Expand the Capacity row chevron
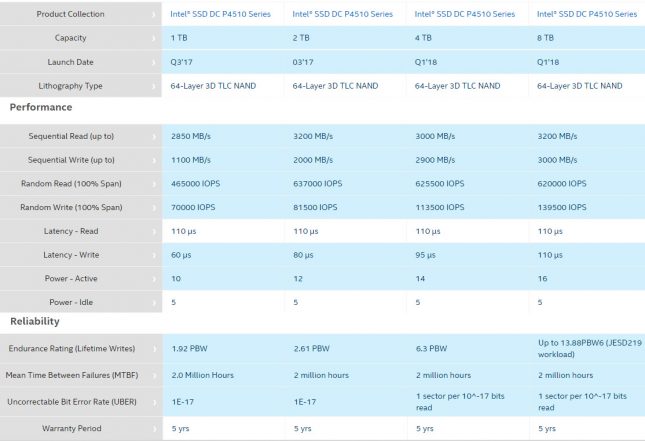The width and height of the screenshot is (645, 441). coord(154,38)
